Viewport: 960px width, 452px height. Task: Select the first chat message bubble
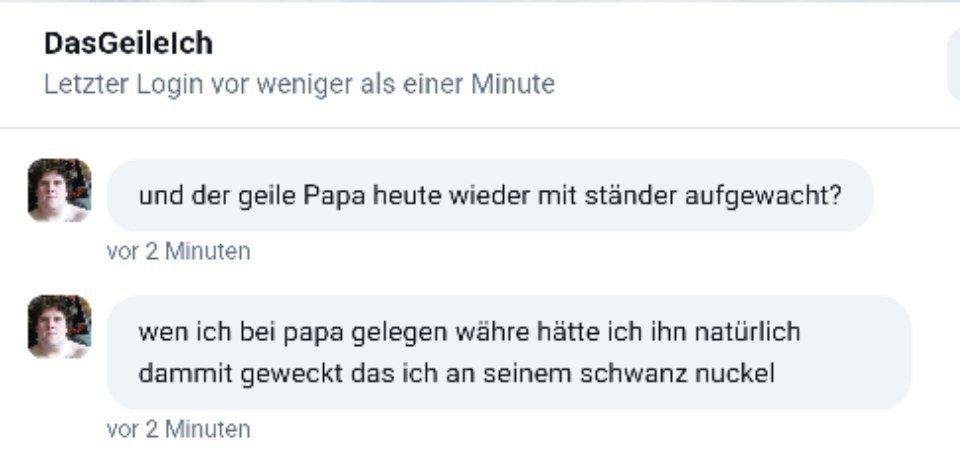490,195
